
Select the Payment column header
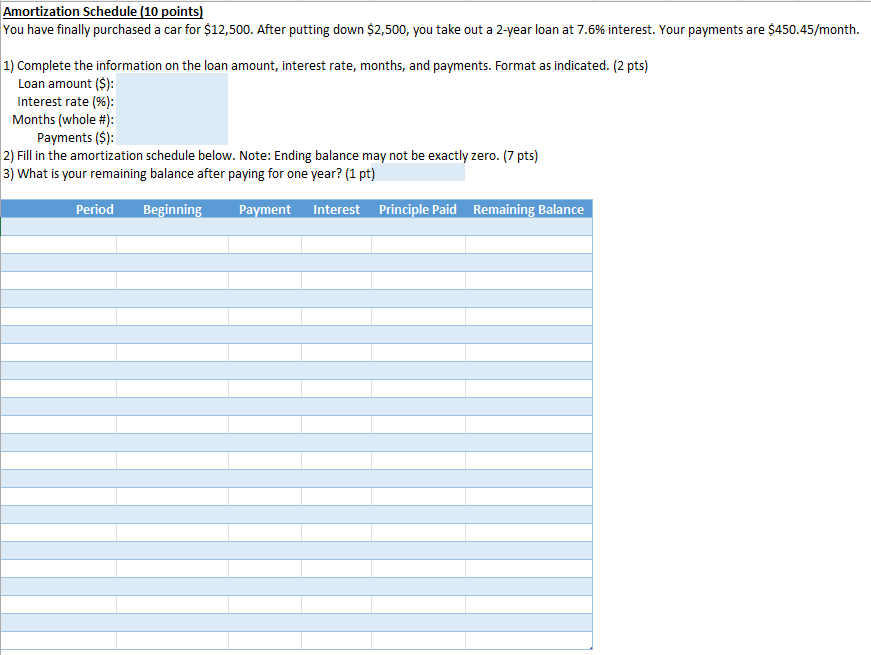[x=265, y=209]
